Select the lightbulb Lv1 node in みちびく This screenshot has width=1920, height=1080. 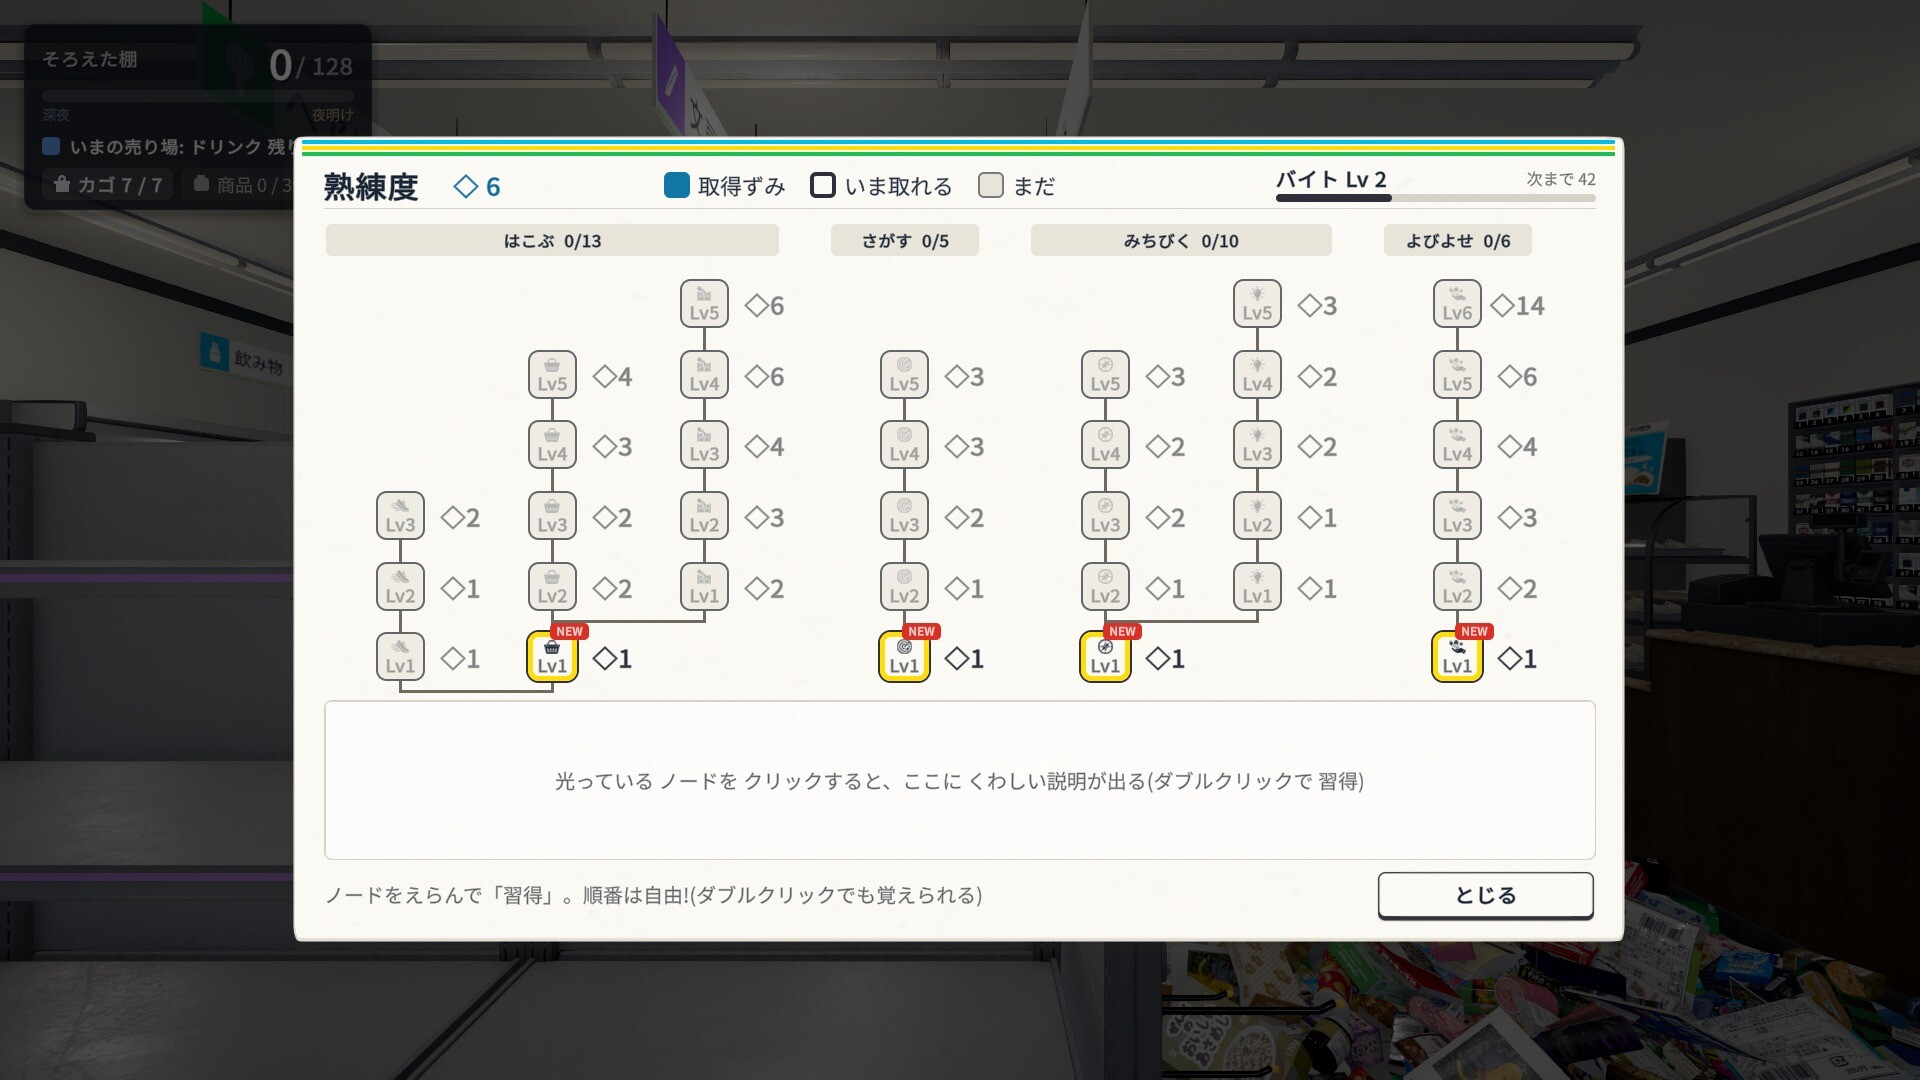coord(1257,587)
